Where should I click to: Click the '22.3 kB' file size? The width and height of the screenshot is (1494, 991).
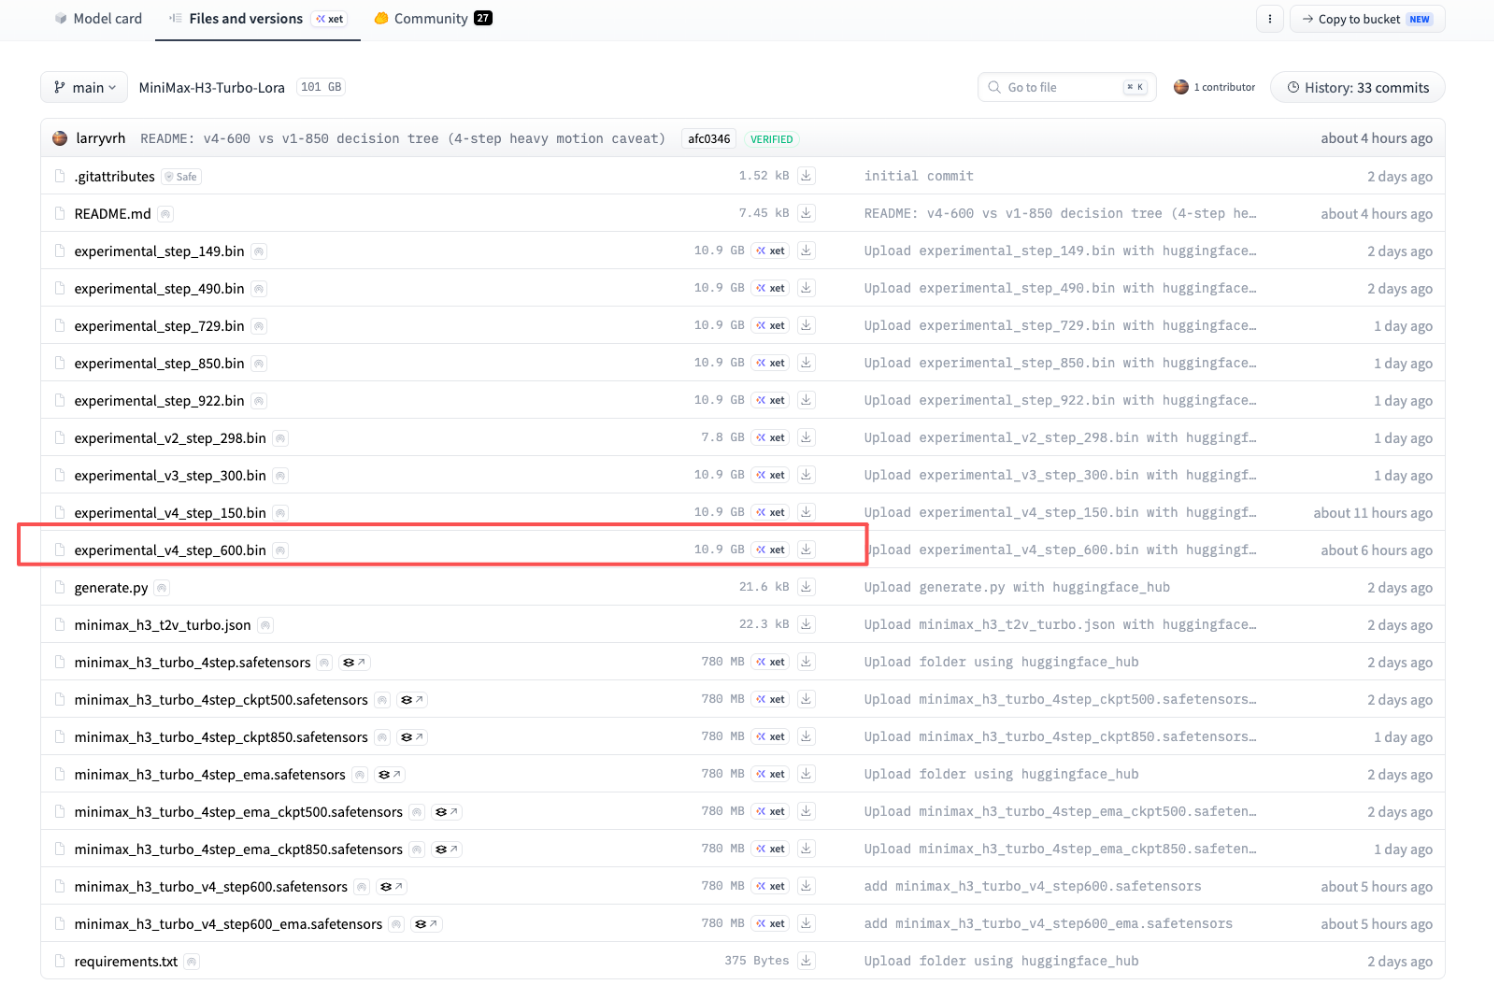point(764,625)
